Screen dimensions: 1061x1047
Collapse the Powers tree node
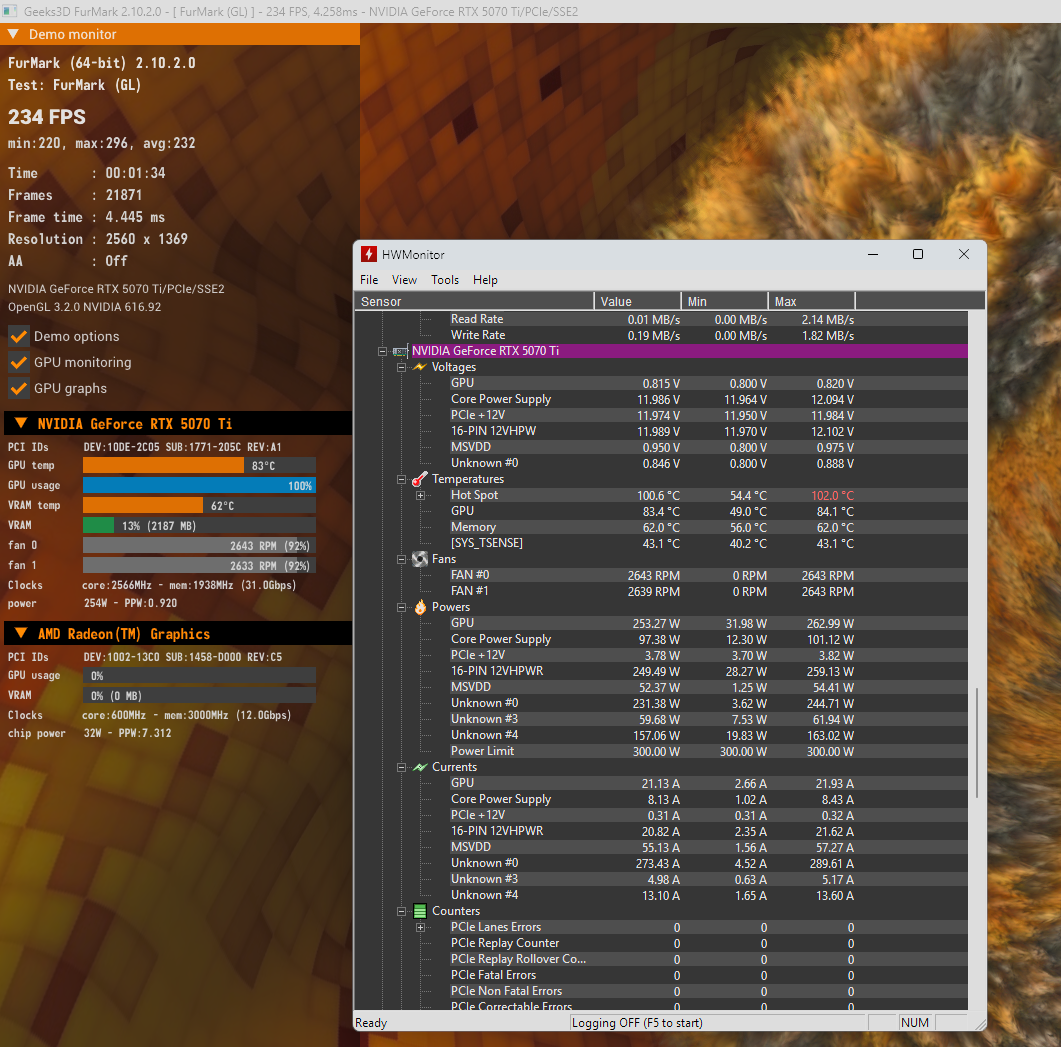point(401,608)
